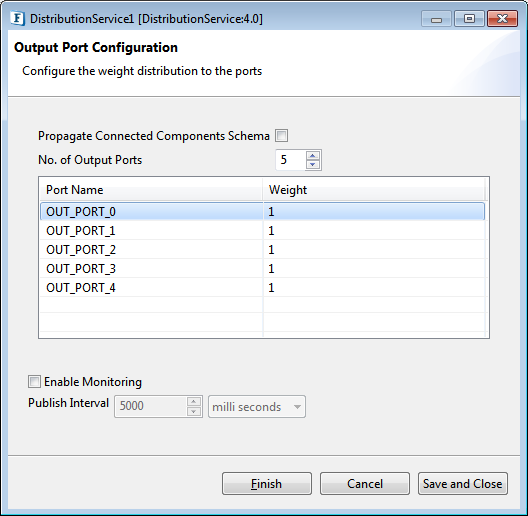Click the Finish button
The image size is (528, 516).
click(267, 484)
